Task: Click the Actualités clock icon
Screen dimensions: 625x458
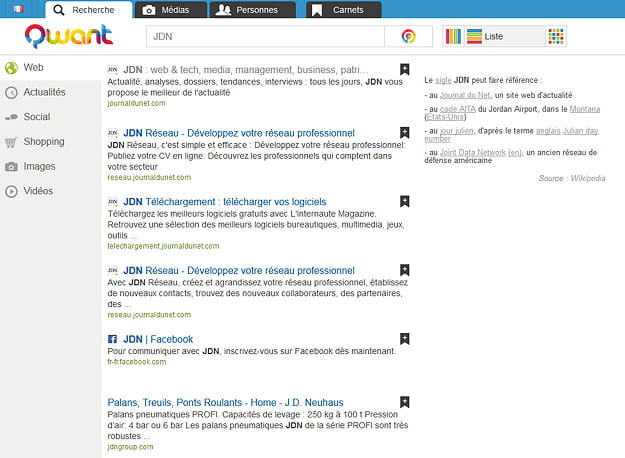Action: [x=11, y=93]
